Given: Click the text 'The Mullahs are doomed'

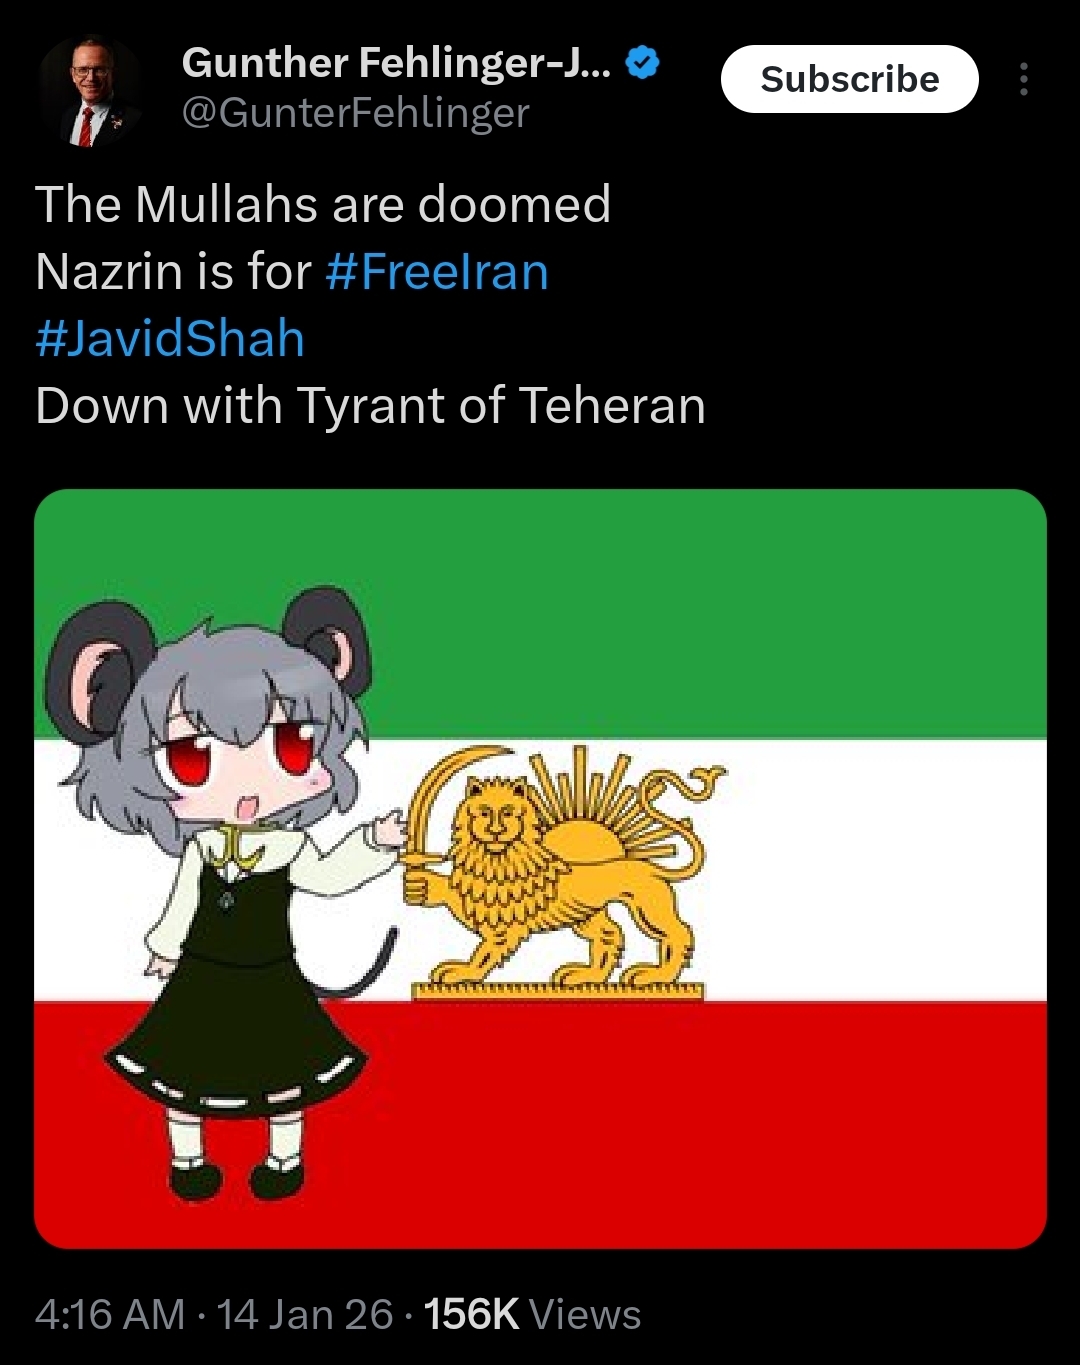Looking at the screenshot, I should [x=323, y=204].
